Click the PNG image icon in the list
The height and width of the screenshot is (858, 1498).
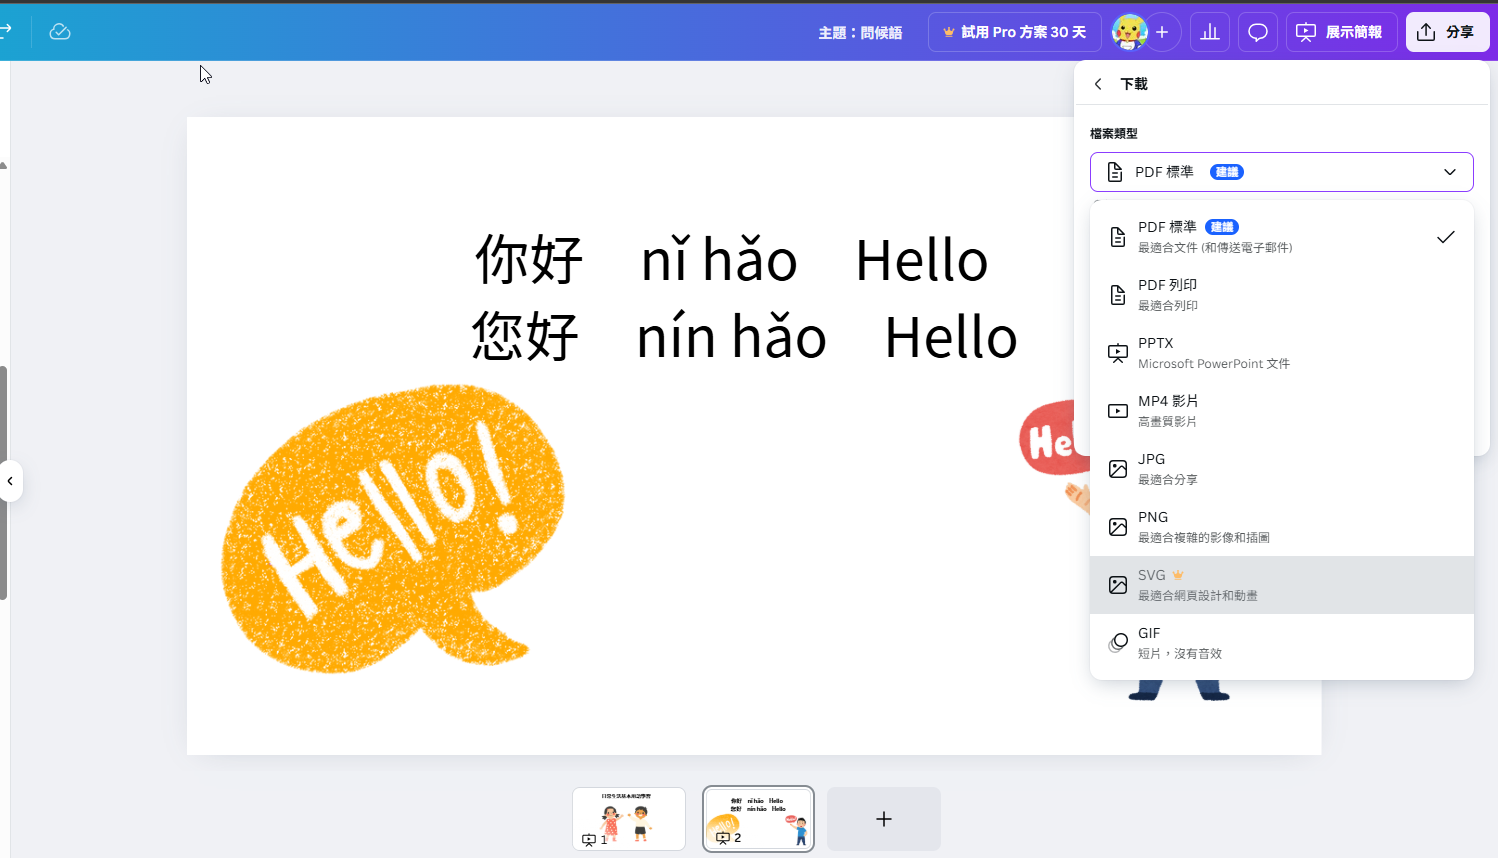1117,526
